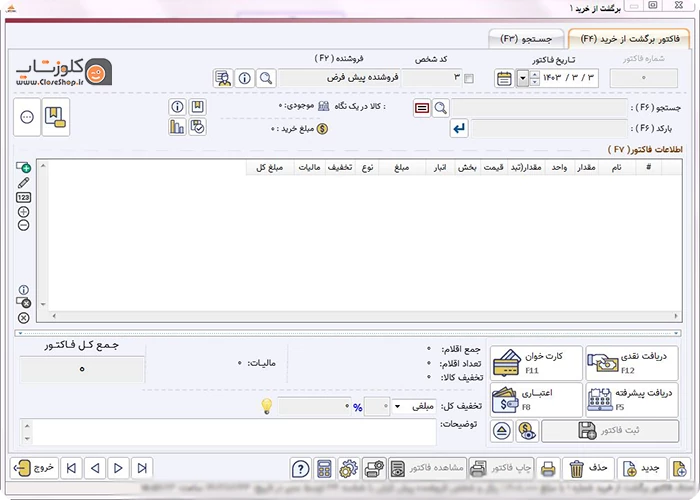
Task: Open total discount type dropdown
Action: click(397, 406)
